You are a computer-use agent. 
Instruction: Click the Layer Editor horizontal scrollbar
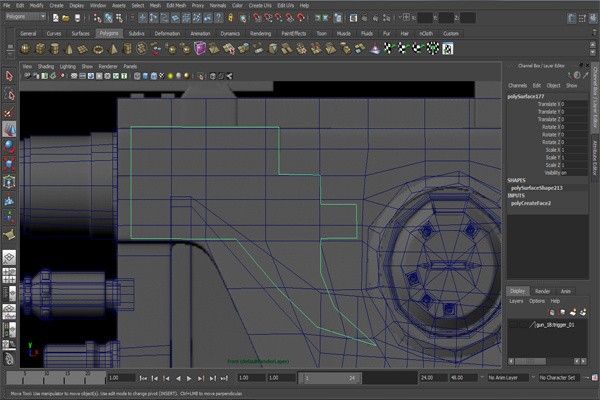[530, 361]
